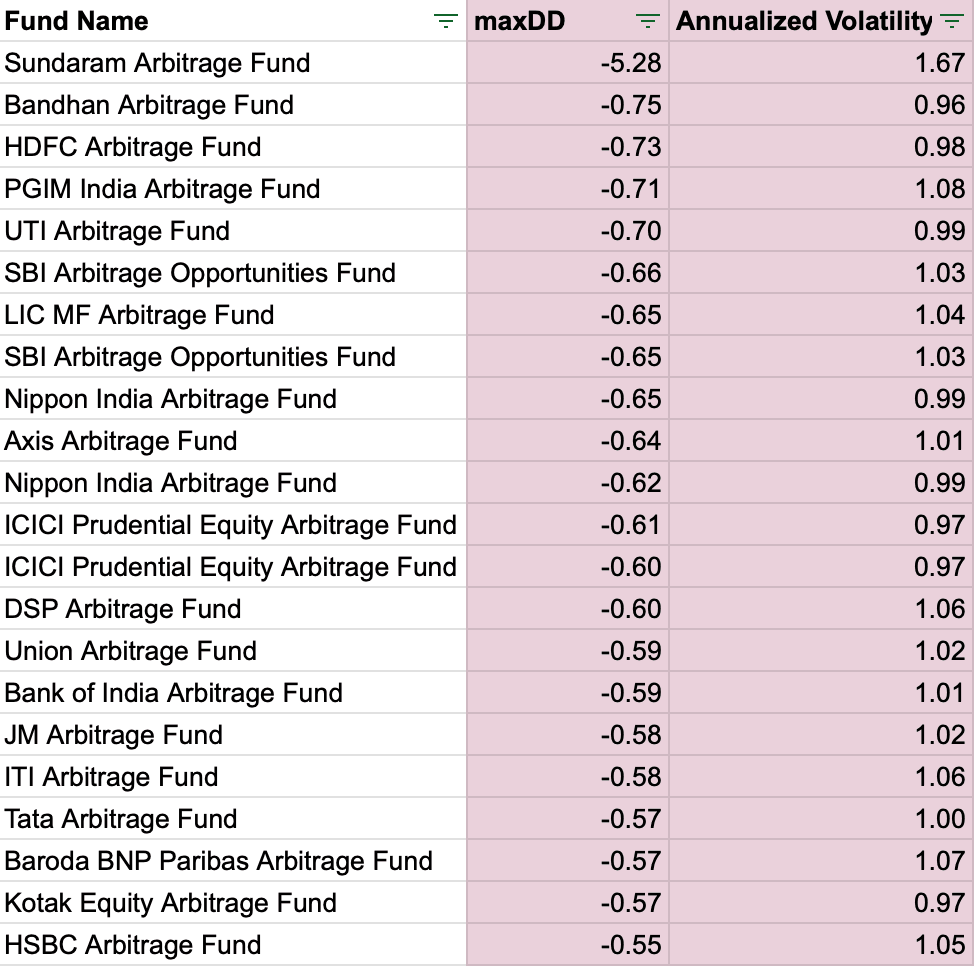Select the PGIM India Arbitrage Fund cell
Image resolution: width=974 pixels, height=966 pixels.
[162, 189]
